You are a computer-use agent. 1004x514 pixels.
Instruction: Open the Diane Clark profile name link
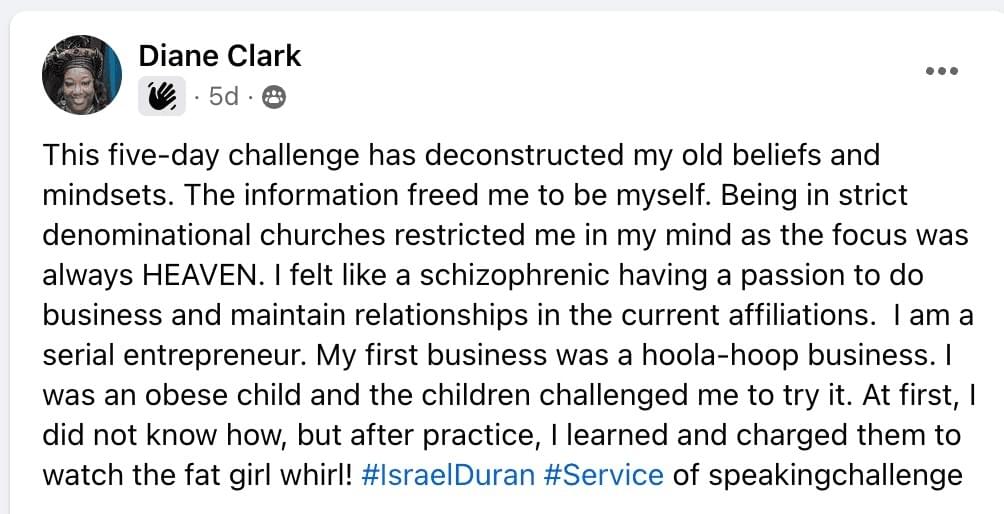[x=220, y=56]
